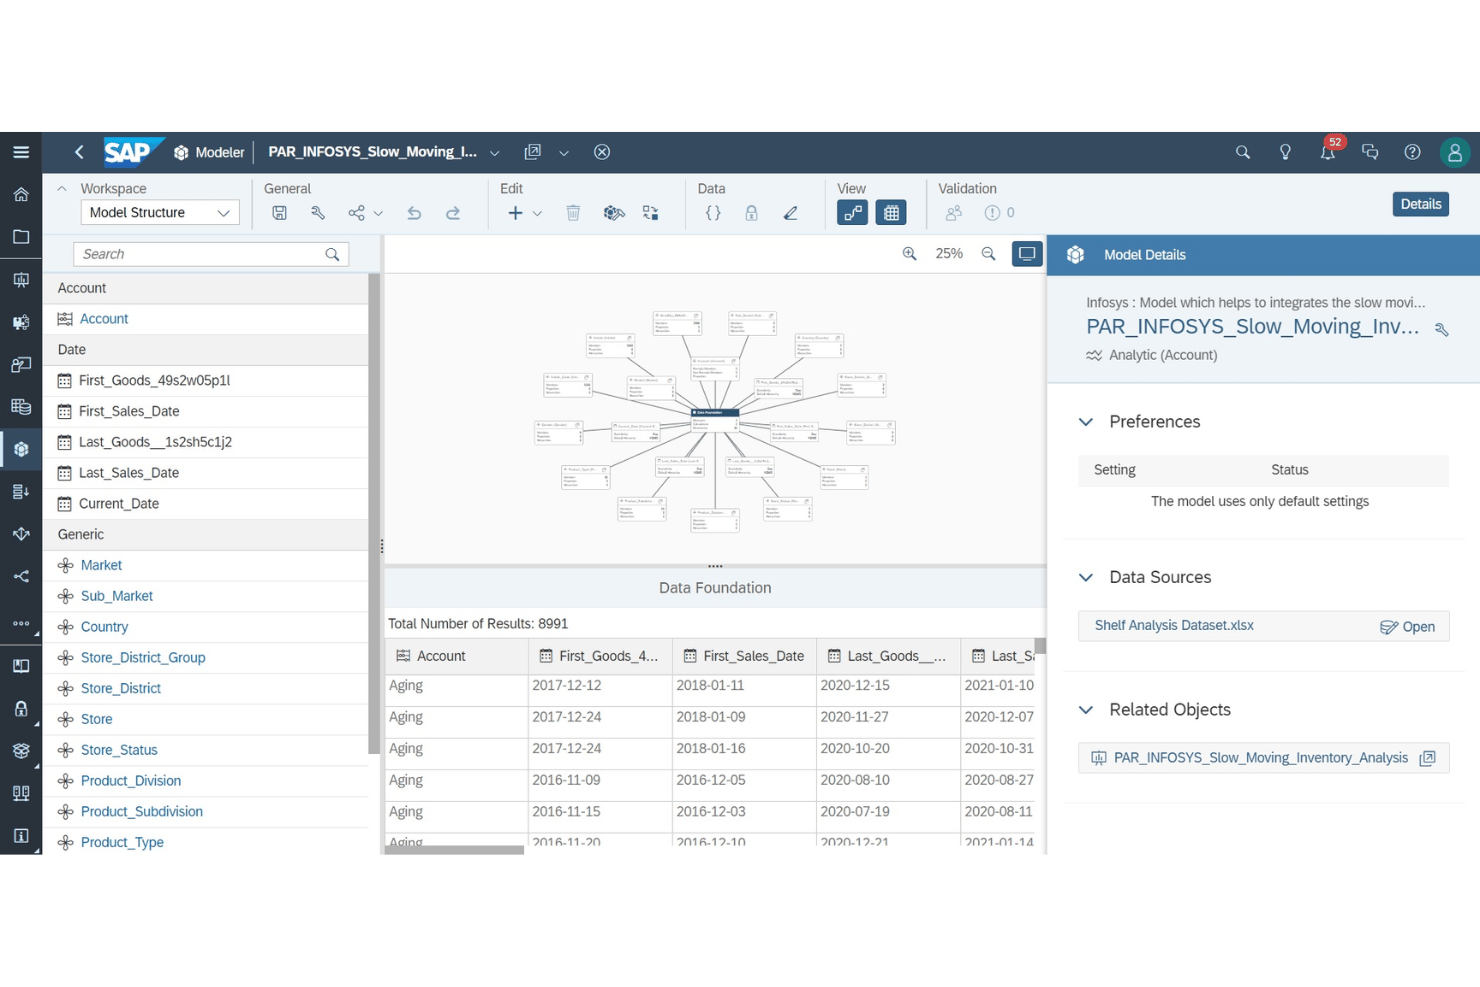The width and height of the screenshot is (1480, 987).
Task: Select the Account dimension link
Action: tap(104, 319)
